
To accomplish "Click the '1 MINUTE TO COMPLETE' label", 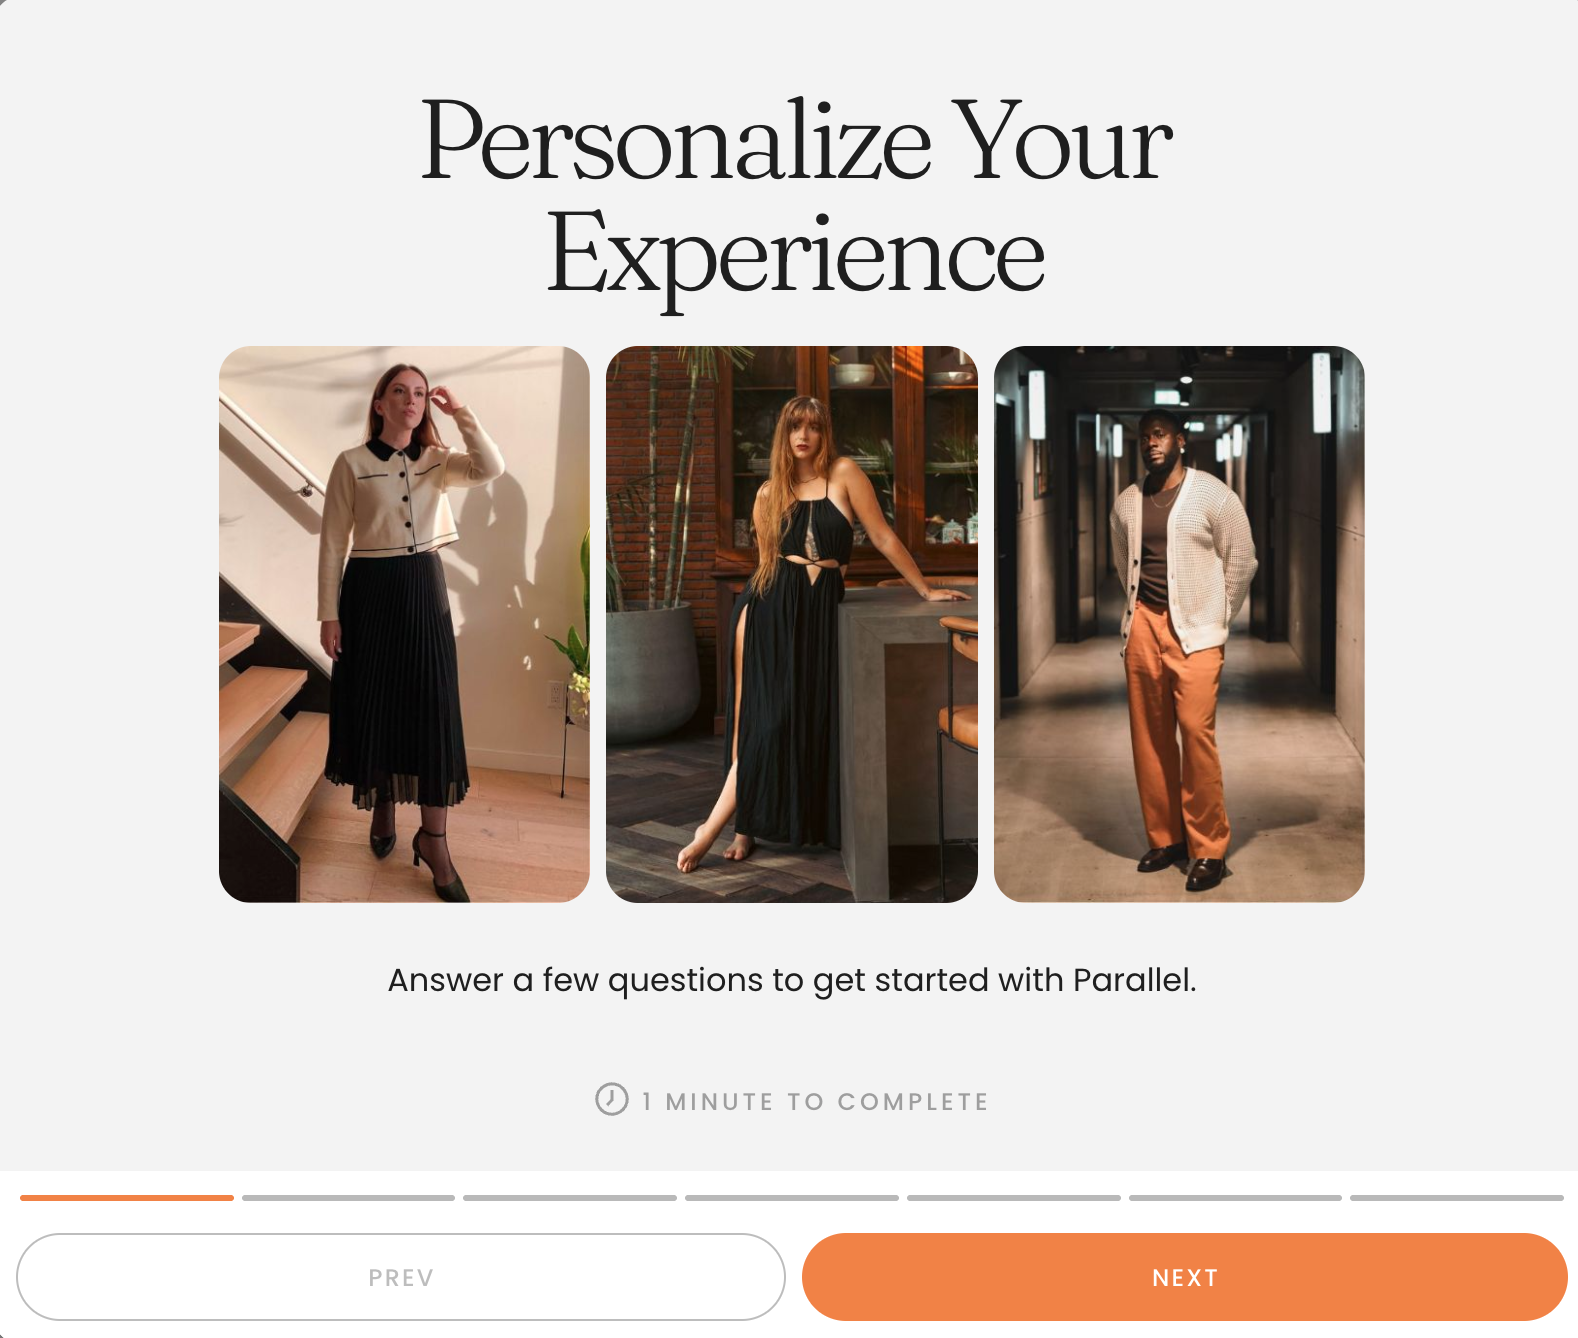I will [815, 1101].
